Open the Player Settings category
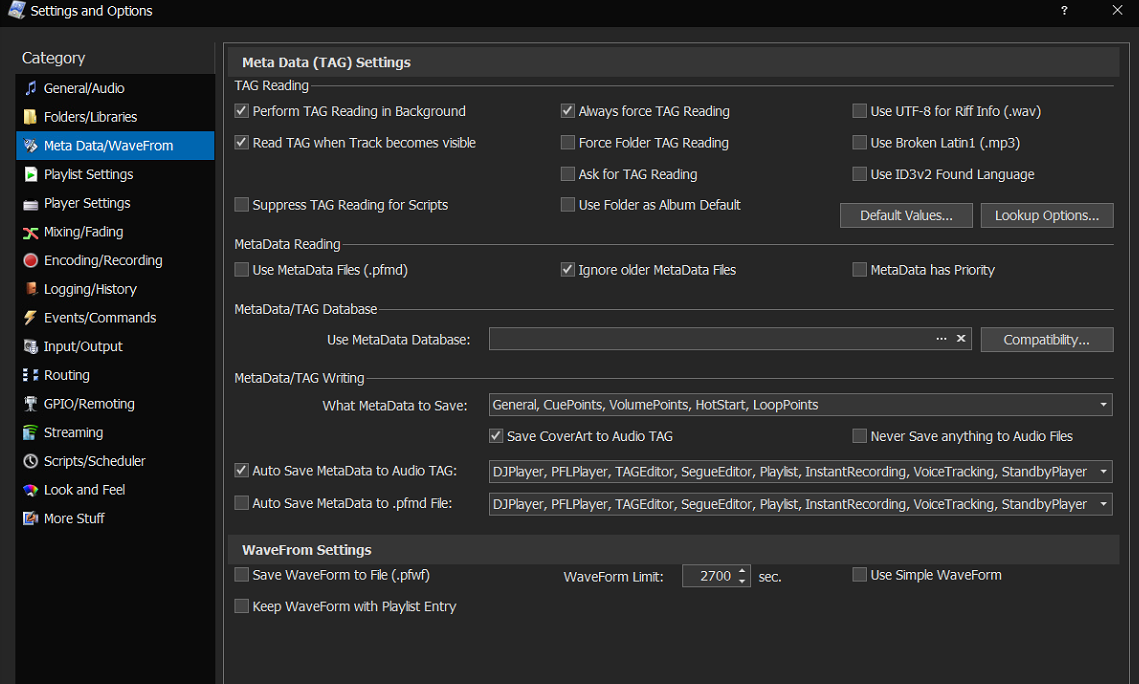Screen dimensions: 1139x684 click(x=87, y=203)
